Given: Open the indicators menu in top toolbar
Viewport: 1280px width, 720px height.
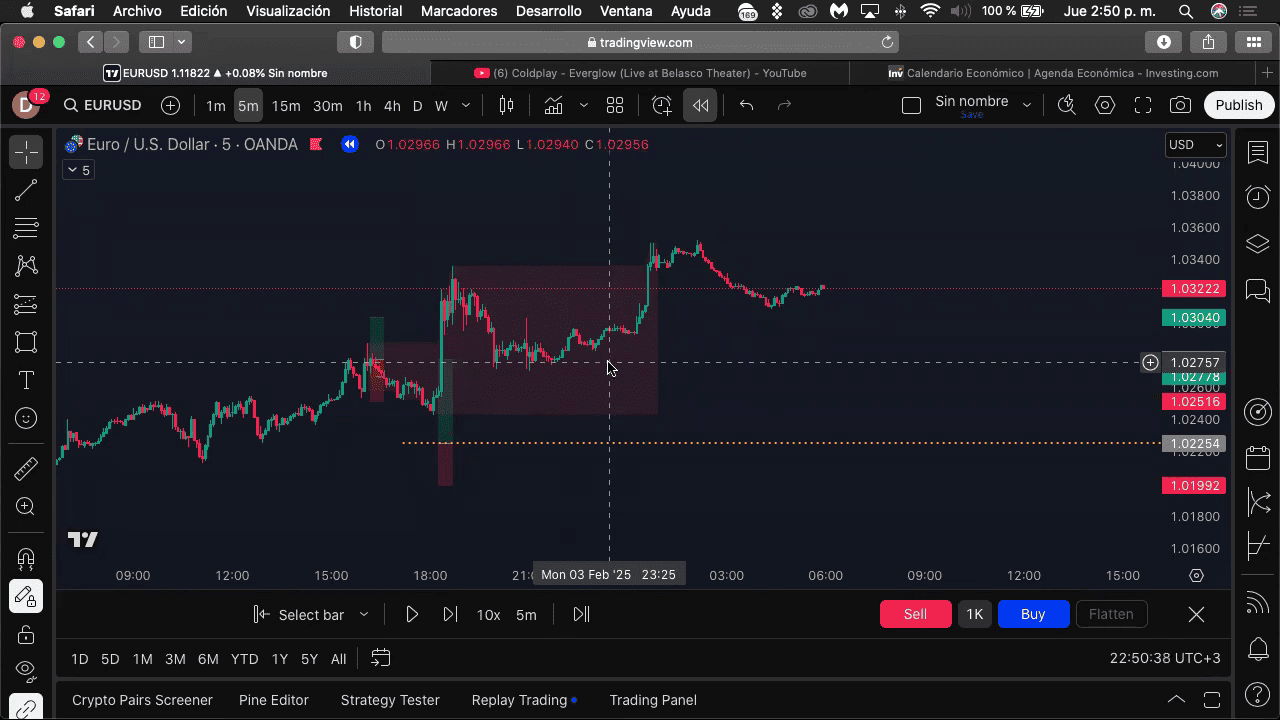Looking at the screenshot, I should coord(553,105).
